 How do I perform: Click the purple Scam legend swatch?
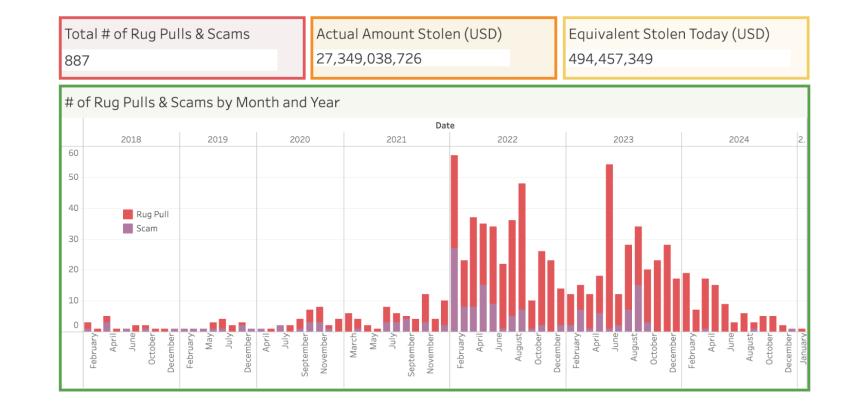pos(128,229)
